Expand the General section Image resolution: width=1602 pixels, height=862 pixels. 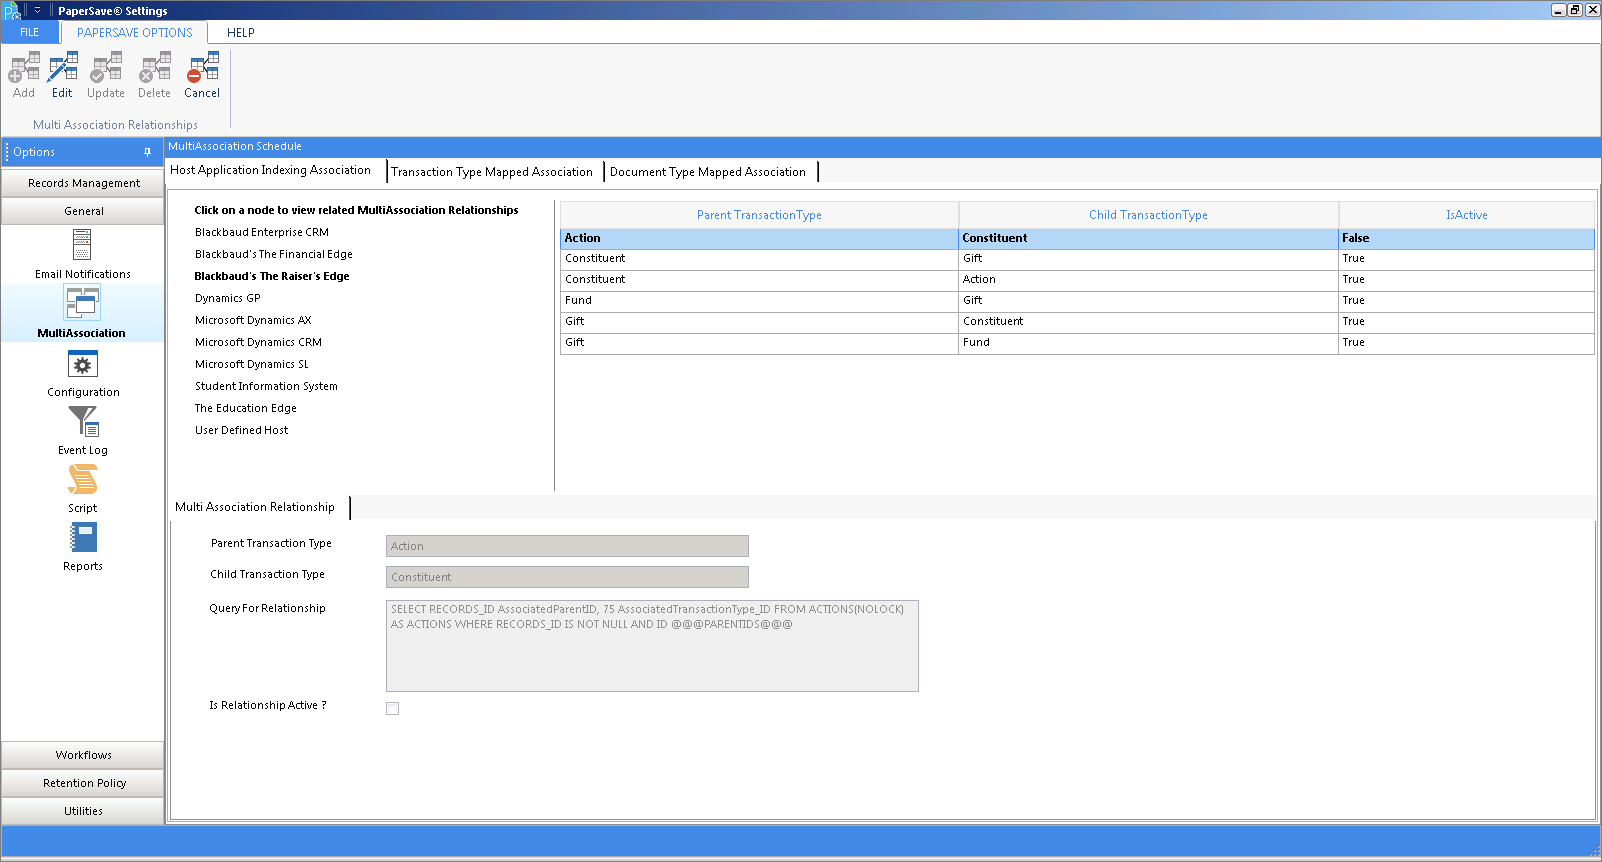tap(83, 211)
